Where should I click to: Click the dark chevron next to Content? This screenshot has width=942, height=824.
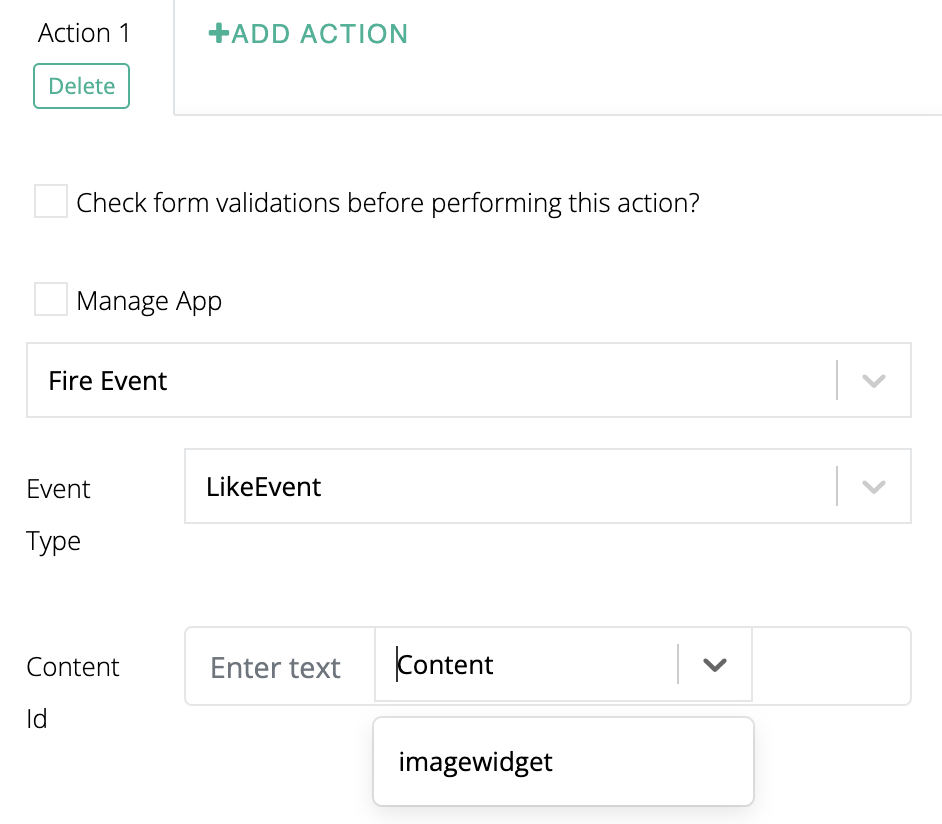(x=714, y=665)
